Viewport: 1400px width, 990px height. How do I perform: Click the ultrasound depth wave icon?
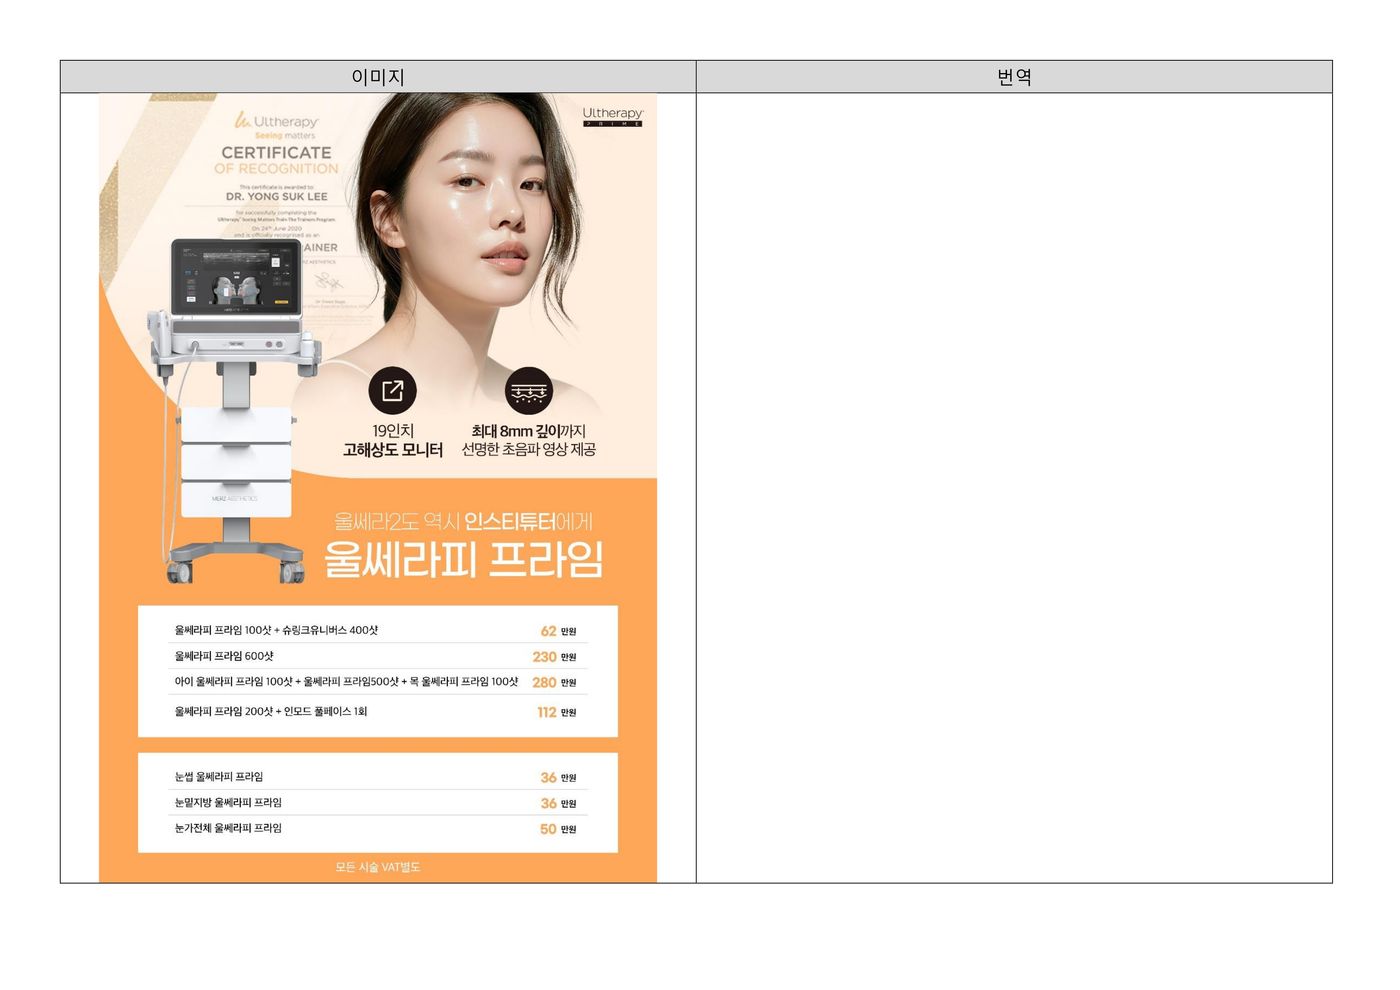click(x=528, y=390)
